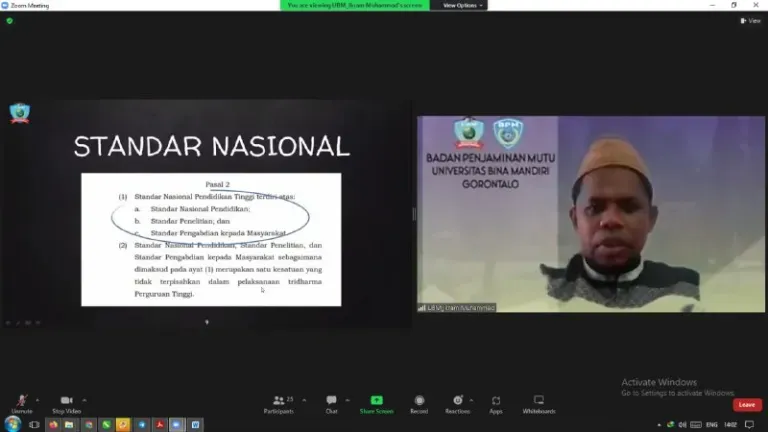Expand audio options arrow beside Unmute
Image resolution: width=768 pixels, height=432 pixels.
click(x=40, y=399)
